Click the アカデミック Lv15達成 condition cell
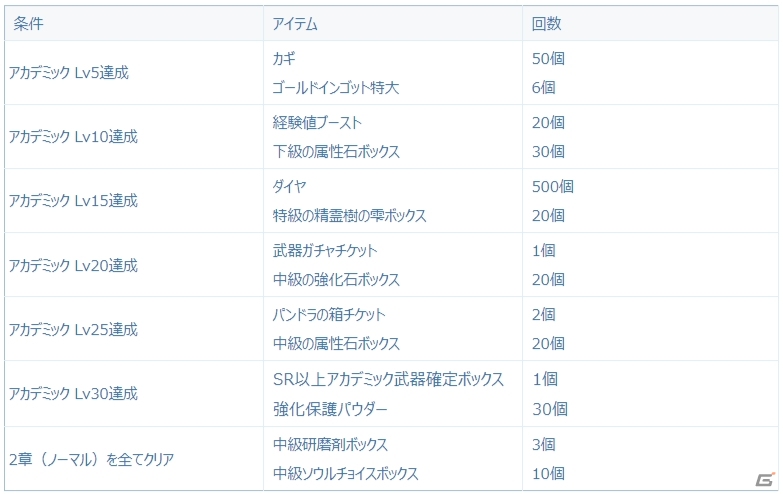Screen dimensions: 783x494 (134, 201)
